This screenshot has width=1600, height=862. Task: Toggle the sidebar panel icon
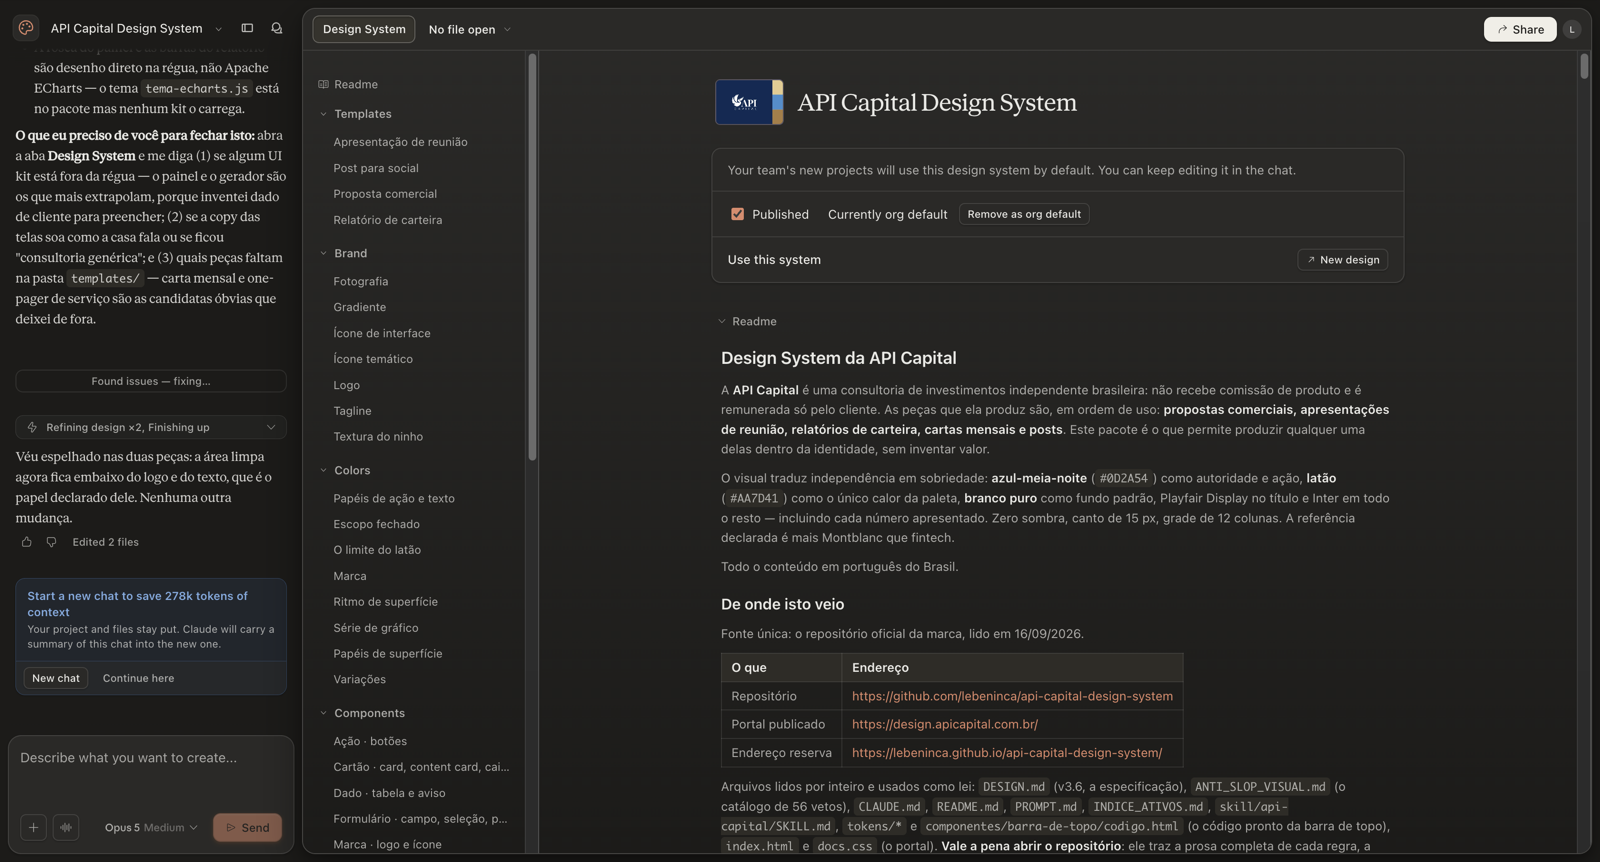247,28
